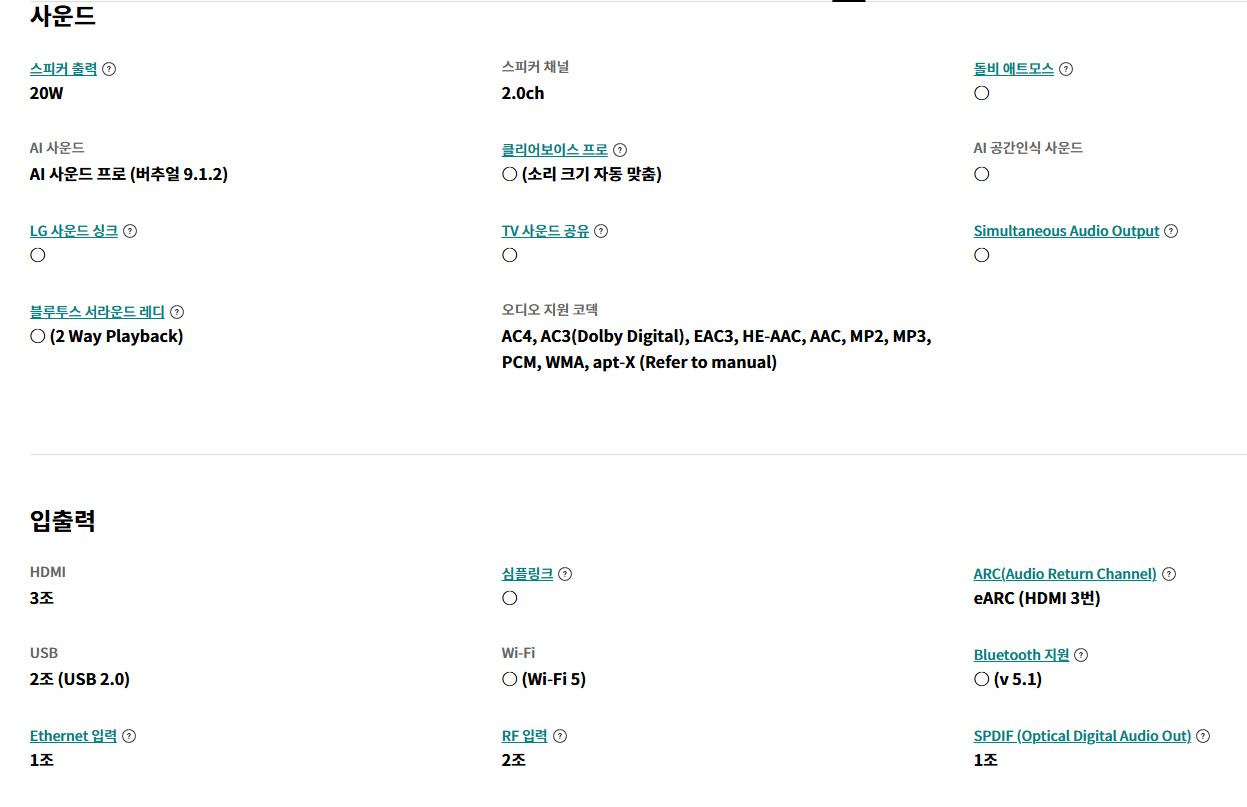
Task: Click help icon next to ARC(Audio Return Channel)
Action: click(x=1169, y=574)
